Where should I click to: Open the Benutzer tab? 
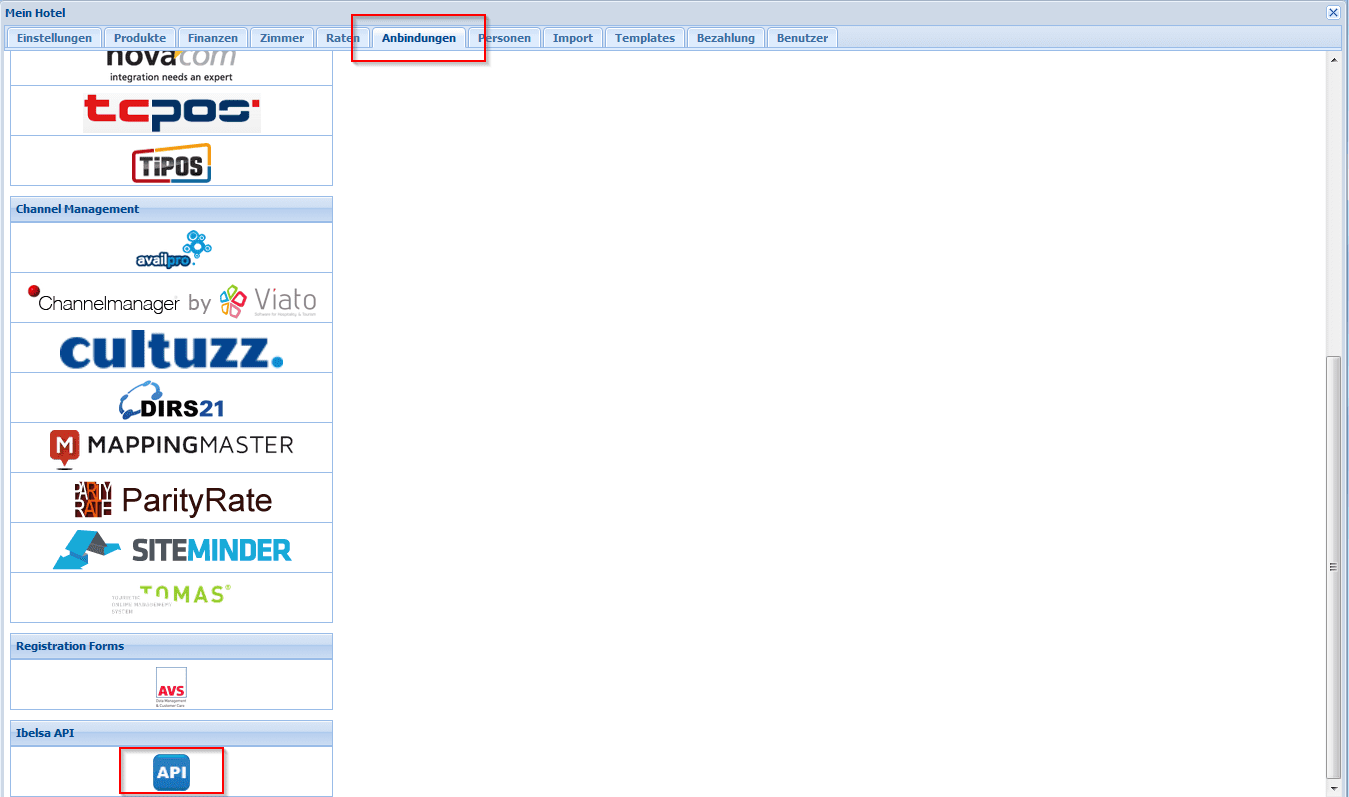[x=802, y=38]
